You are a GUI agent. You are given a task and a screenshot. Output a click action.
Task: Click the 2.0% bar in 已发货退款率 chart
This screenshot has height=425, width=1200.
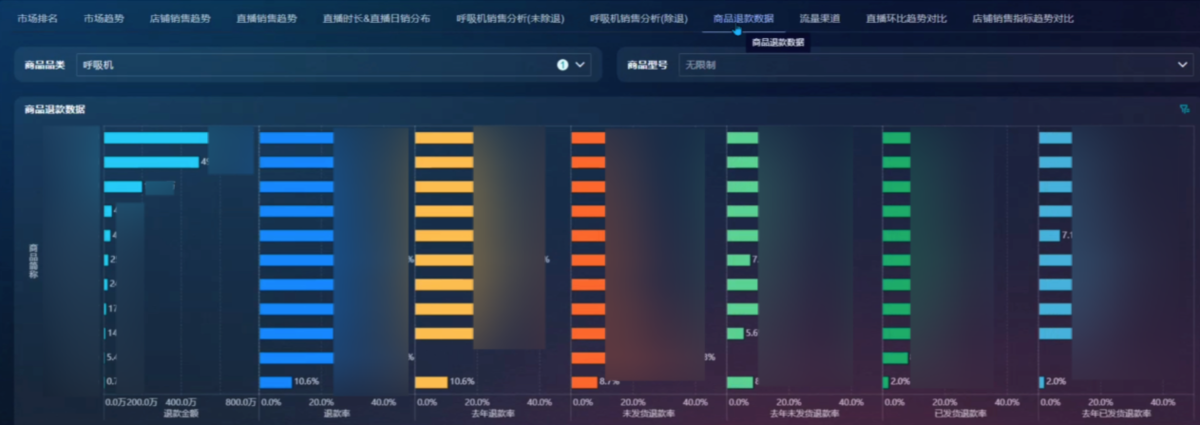point(885,382)
